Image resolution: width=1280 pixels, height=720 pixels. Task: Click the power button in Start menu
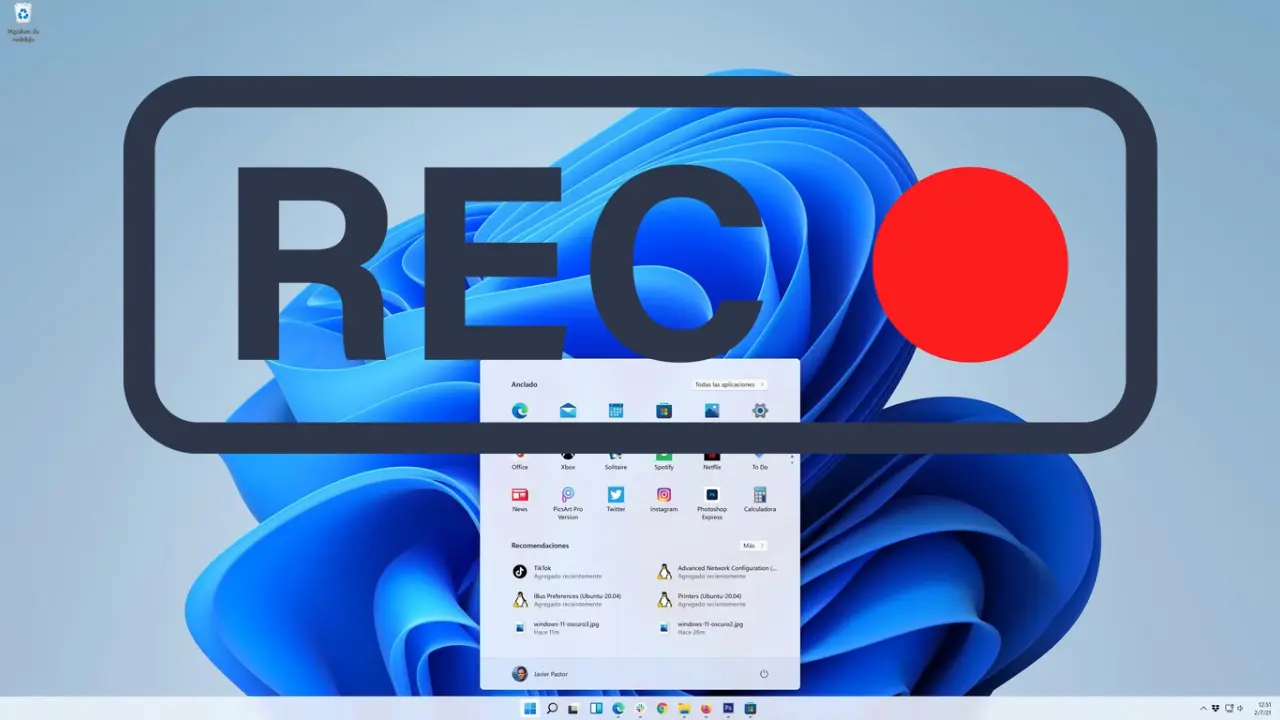764,674
